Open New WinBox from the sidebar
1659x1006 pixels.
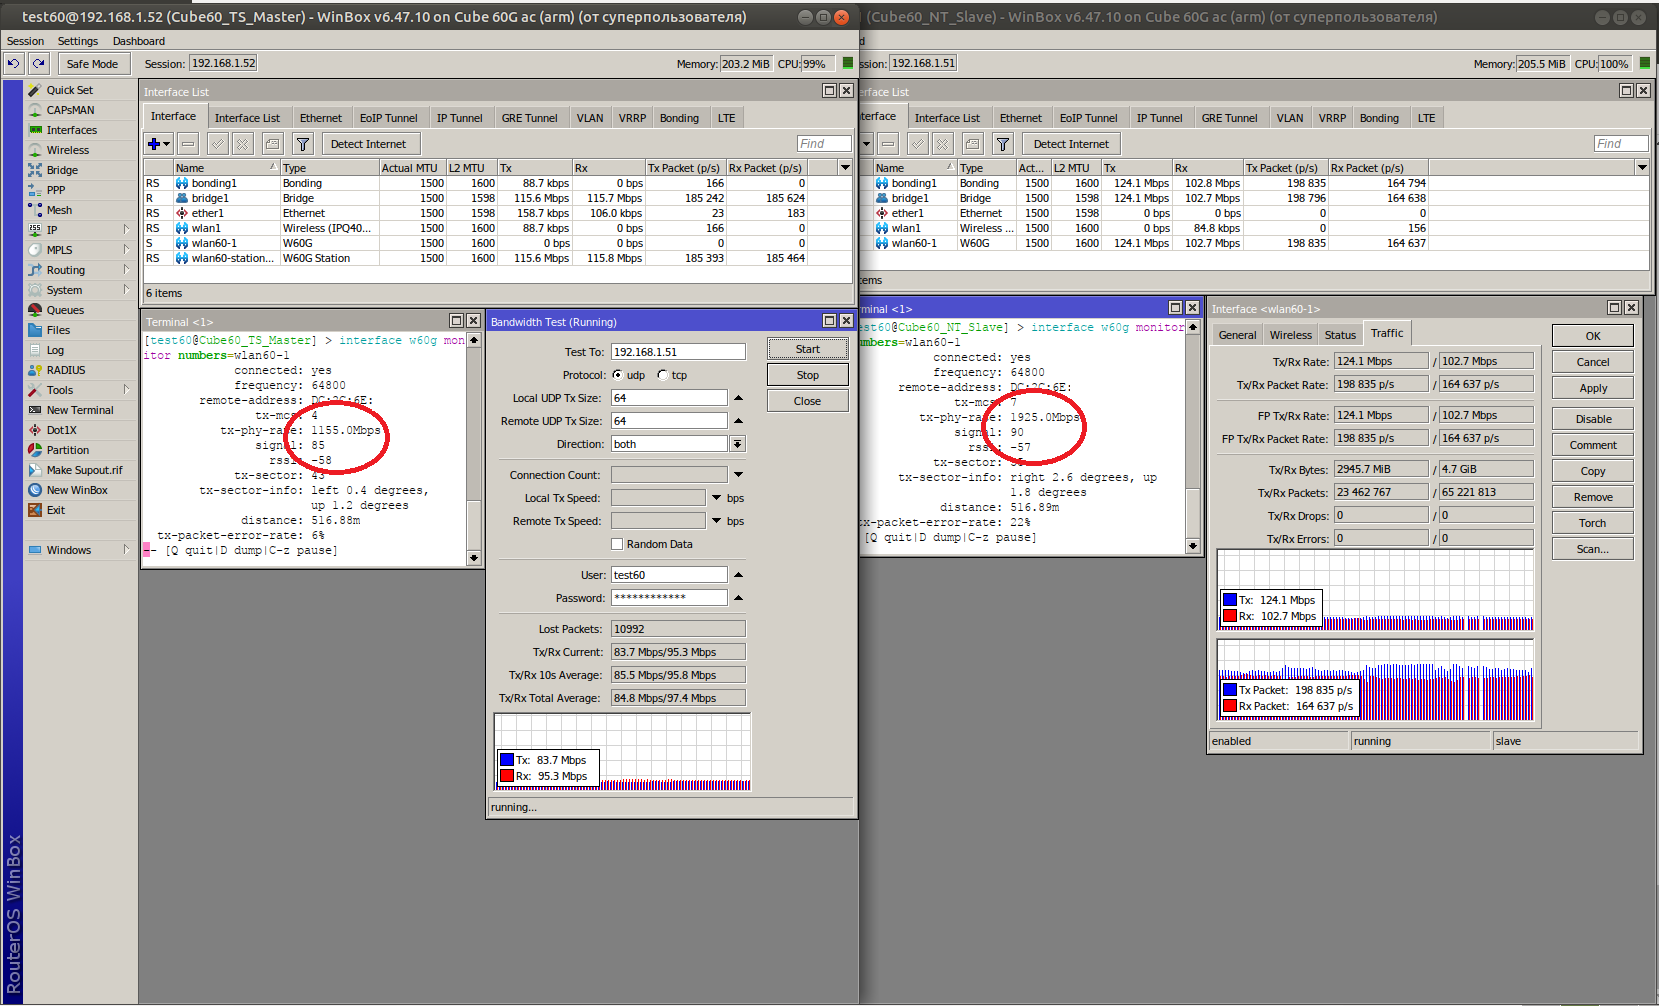pos(77,490)
